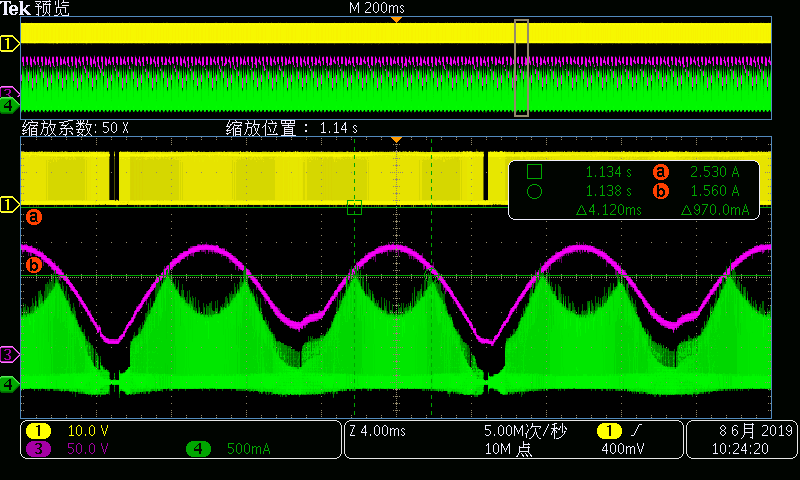Screen dimensions: 800x480
Task: Click the cursor a marker label
Action: (x=34, y=217)
